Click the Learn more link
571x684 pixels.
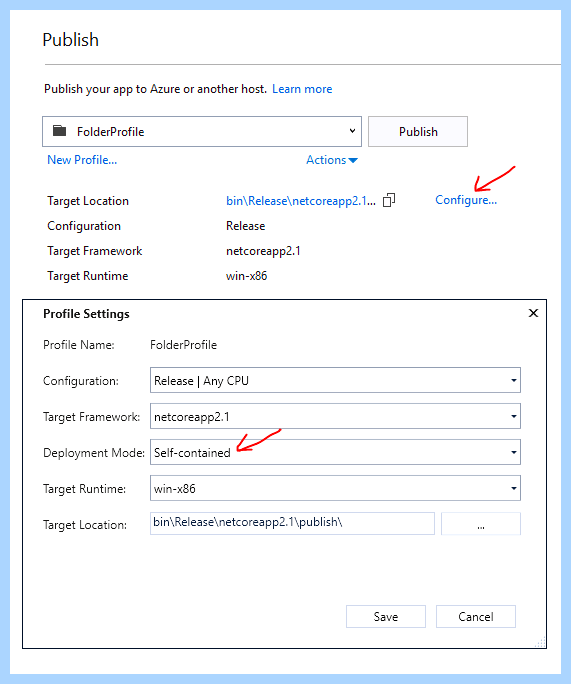pos(302,89)
